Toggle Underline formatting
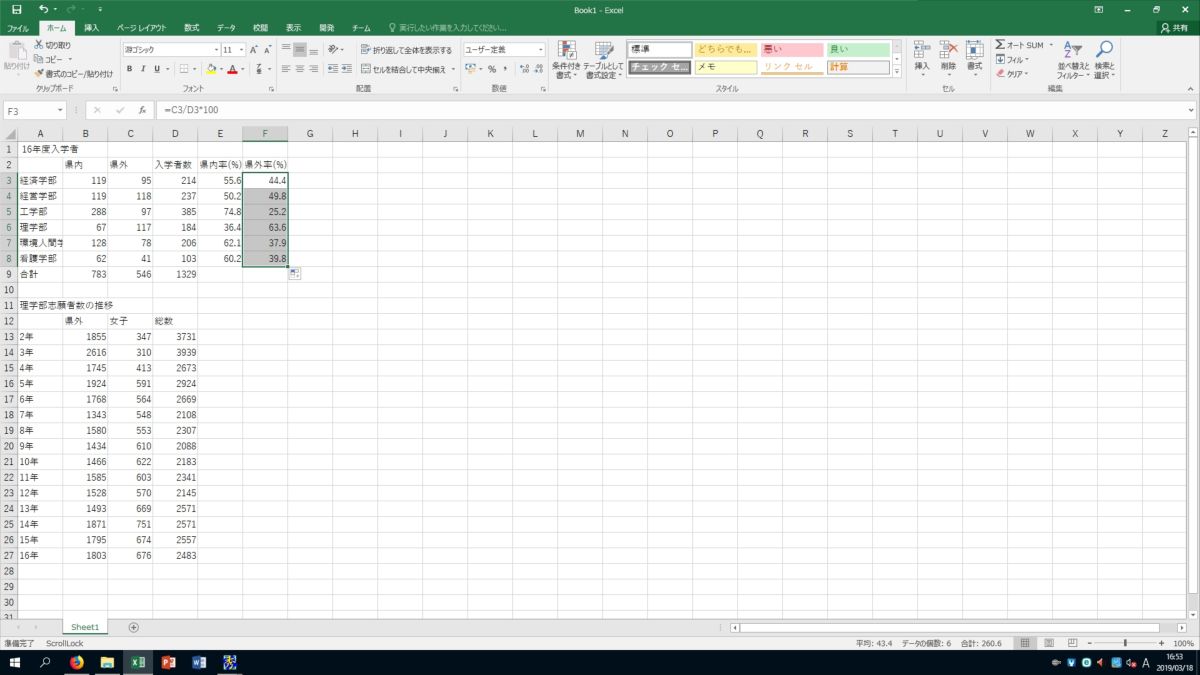 pyautogui.click(x=158, y=69)
